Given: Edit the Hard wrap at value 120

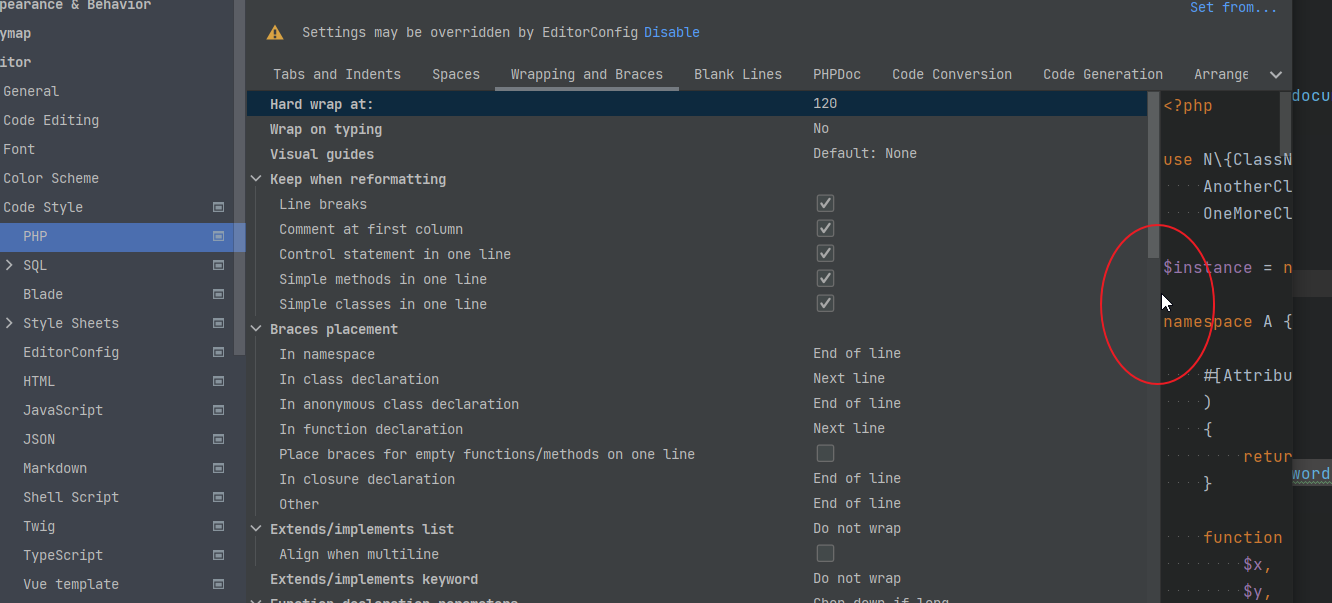Looking at the screenshot, I should tap(825, 103).
